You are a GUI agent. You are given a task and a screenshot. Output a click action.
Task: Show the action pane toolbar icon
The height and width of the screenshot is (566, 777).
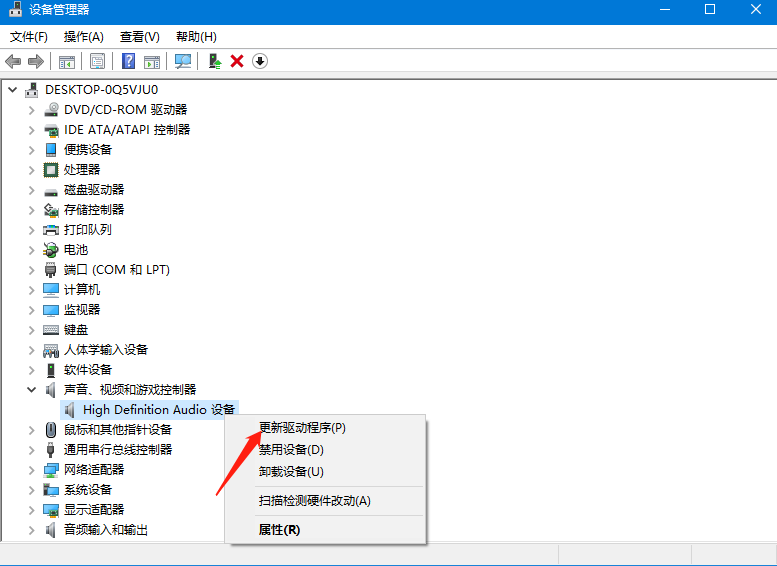click(152, 61)
